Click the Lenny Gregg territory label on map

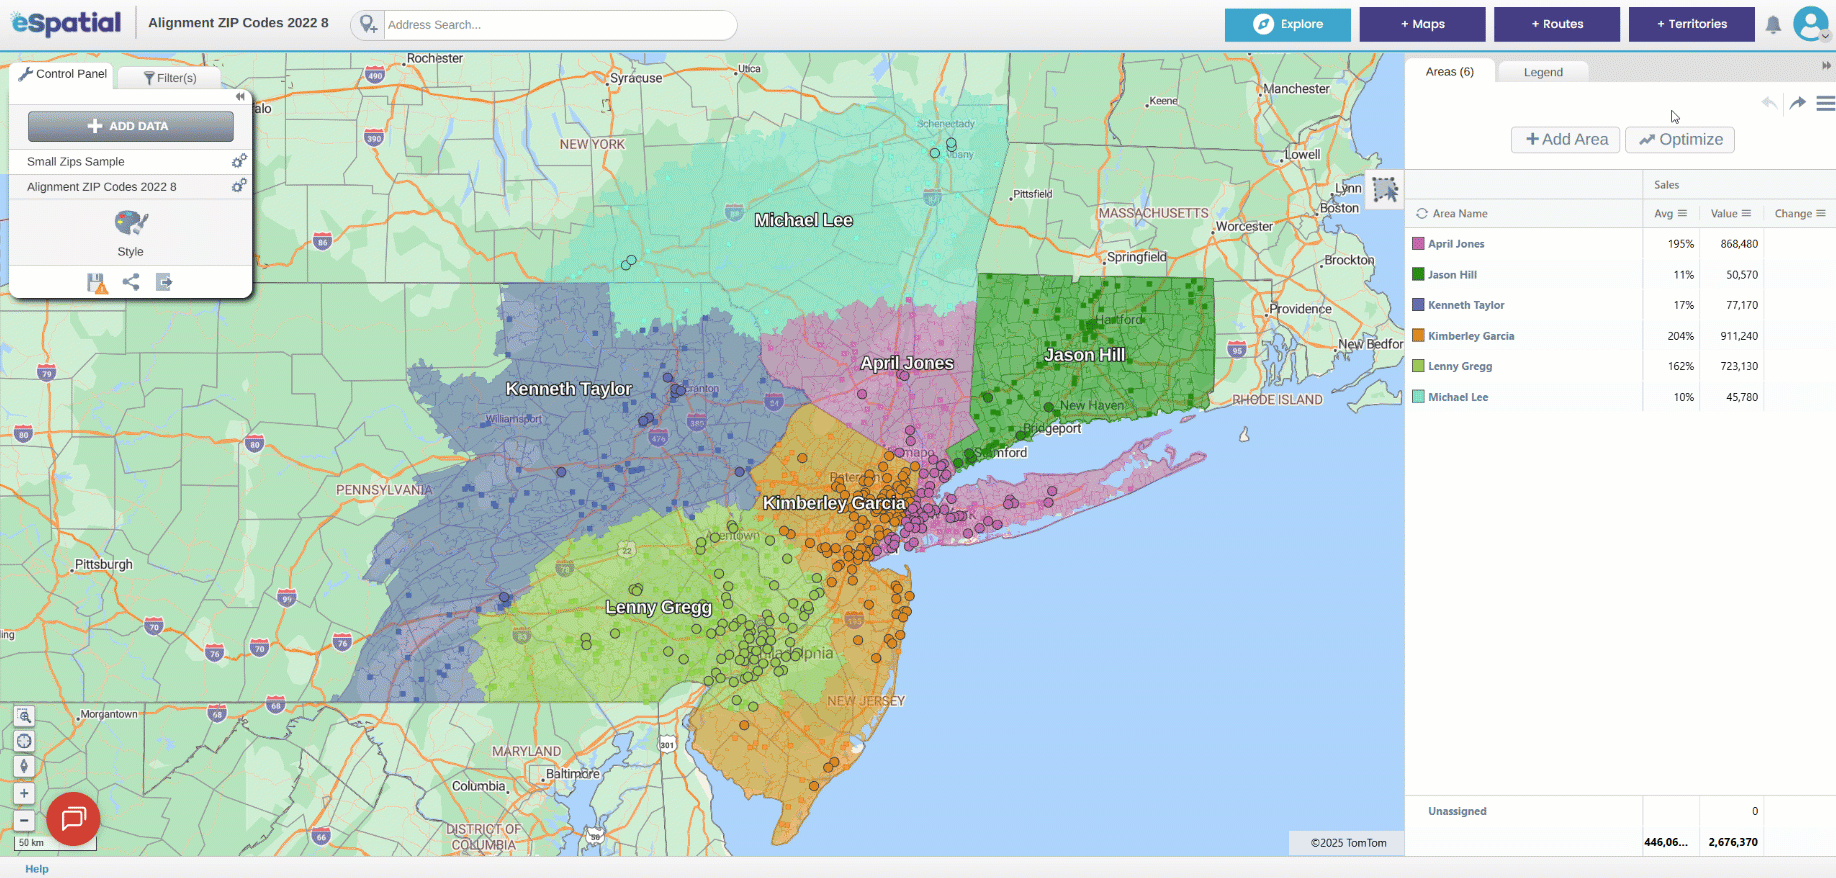[659, 607]
